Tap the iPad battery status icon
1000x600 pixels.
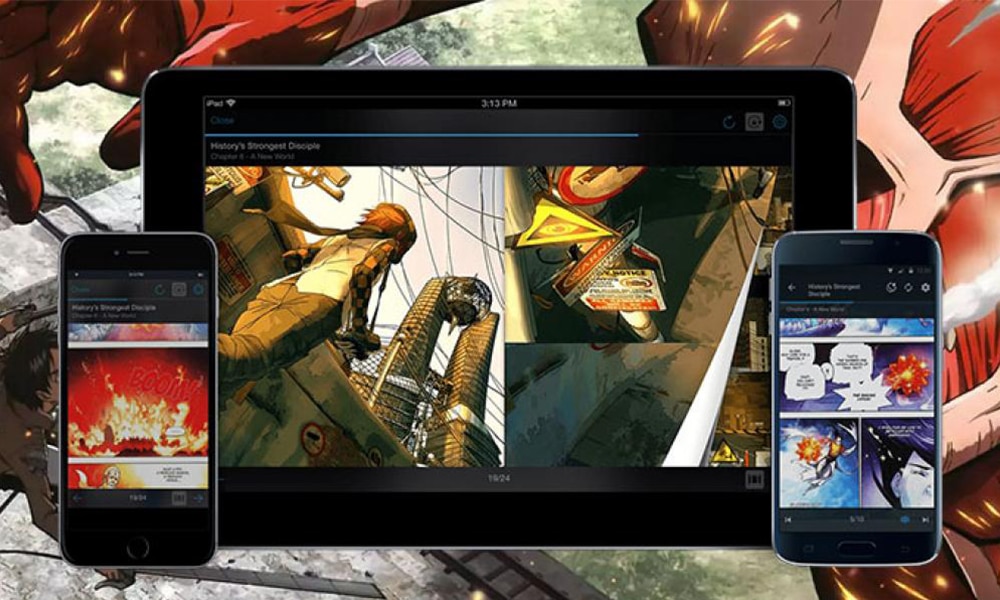point(783,103)
